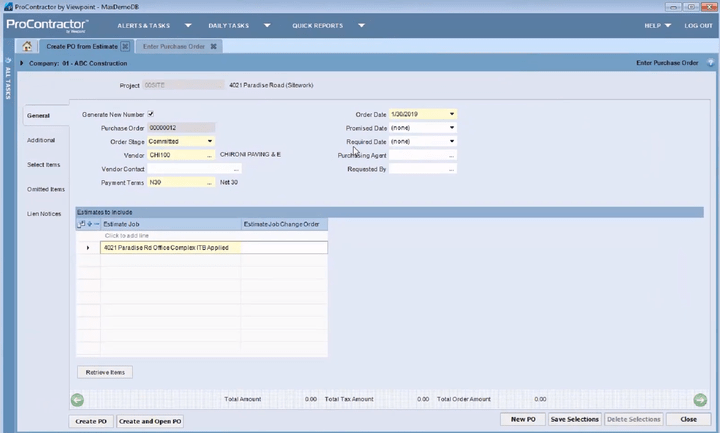Viewport: 720px width, 433px height.
Task: Toggle the Generate New Number checkbox
Action: point(151,114)
